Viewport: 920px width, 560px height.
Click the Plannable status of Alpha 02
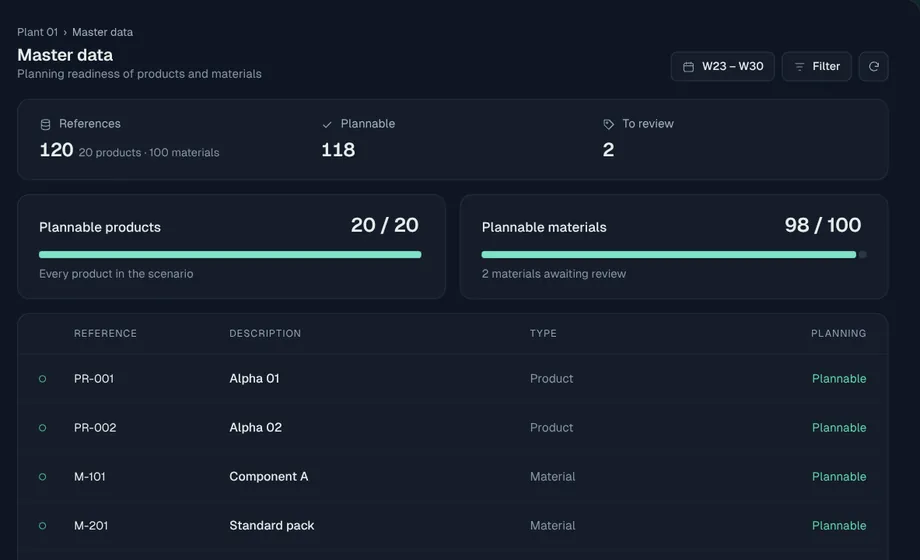coord(839,428)
